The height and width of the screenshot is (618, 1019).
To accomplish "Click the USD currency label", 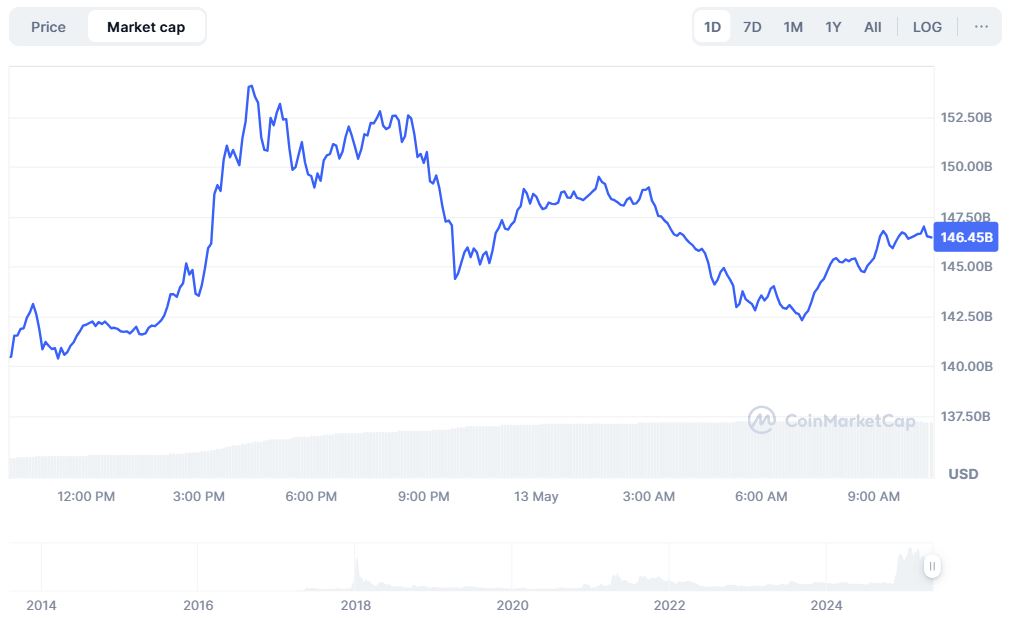I will point(963,473).
